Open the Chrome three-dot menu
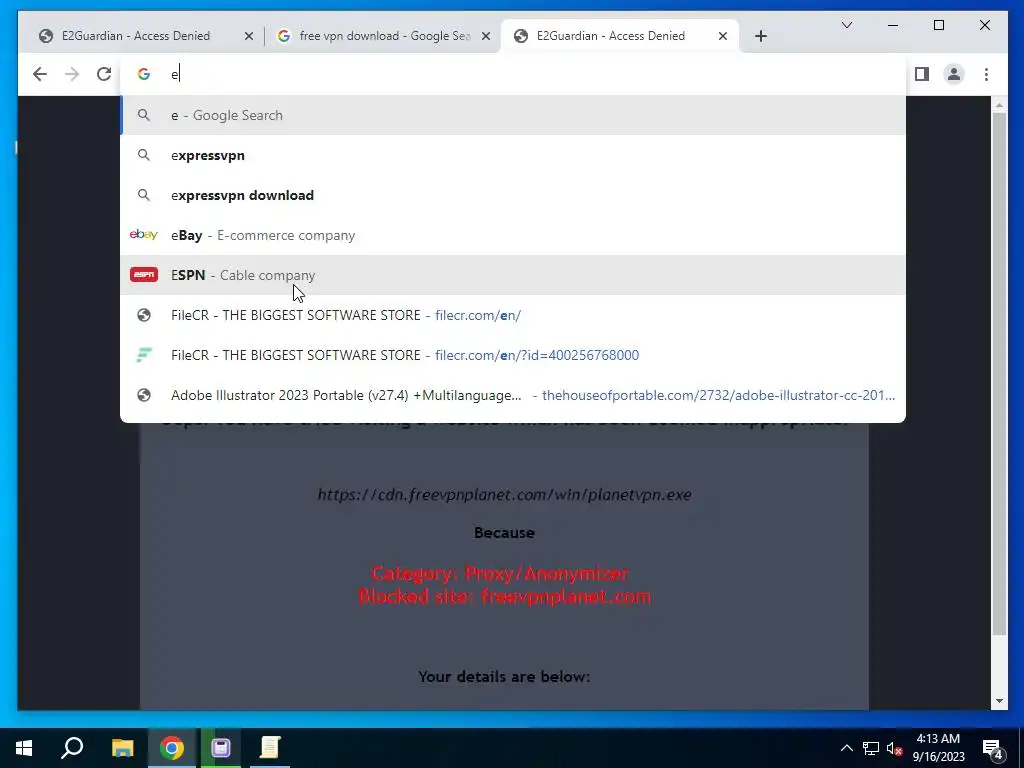This screenshot has height=768, width=1024. (986, 74)
